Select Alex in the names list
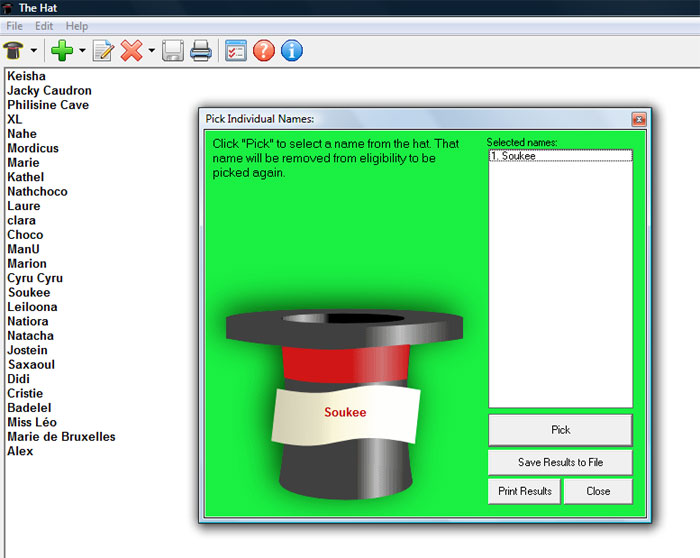Screen dimensions: 700x558 click(x=20, y=451)
